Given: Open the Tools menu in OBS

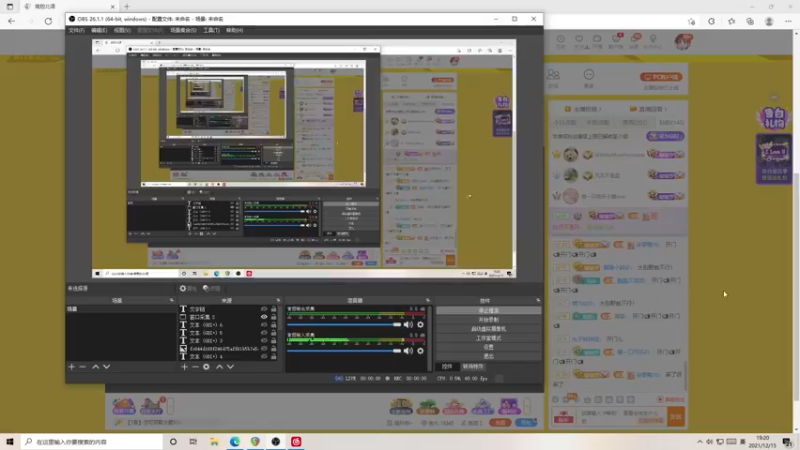Looking at the screenshot, I should point(211,30).
